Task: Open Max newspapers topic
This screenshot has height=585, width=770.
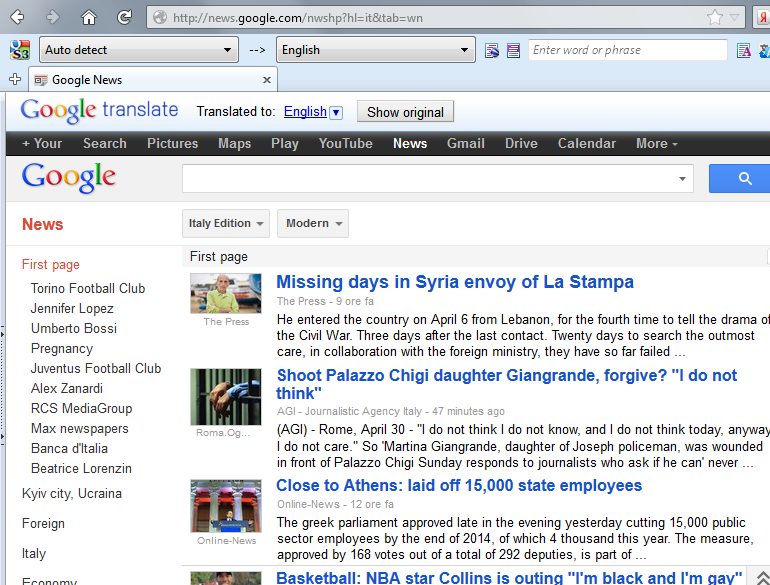Action: (x=80, y=429)
